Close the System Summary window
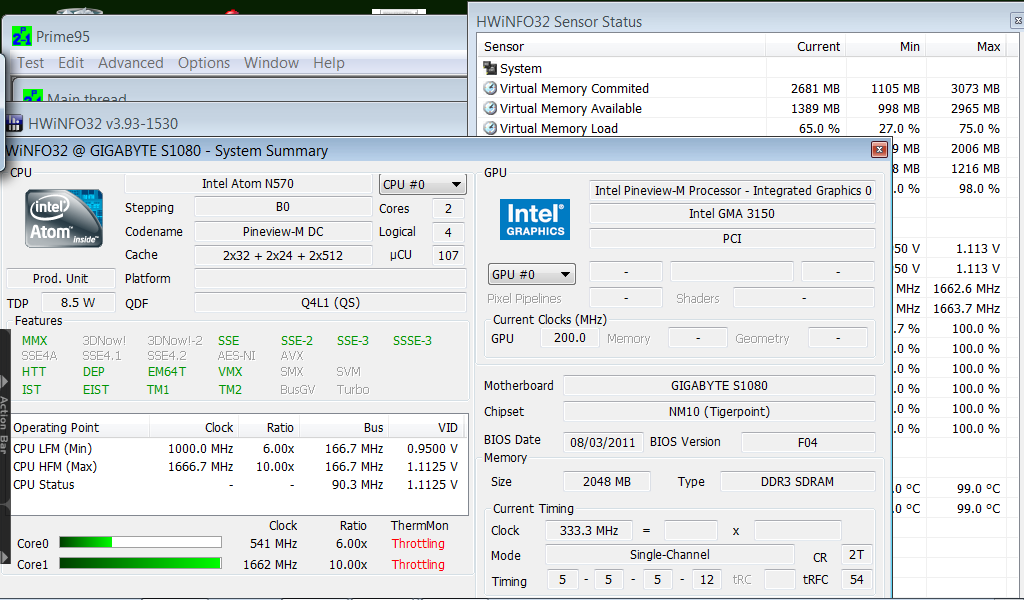Screen dimensions: 1024x600 tap(879, 150)
